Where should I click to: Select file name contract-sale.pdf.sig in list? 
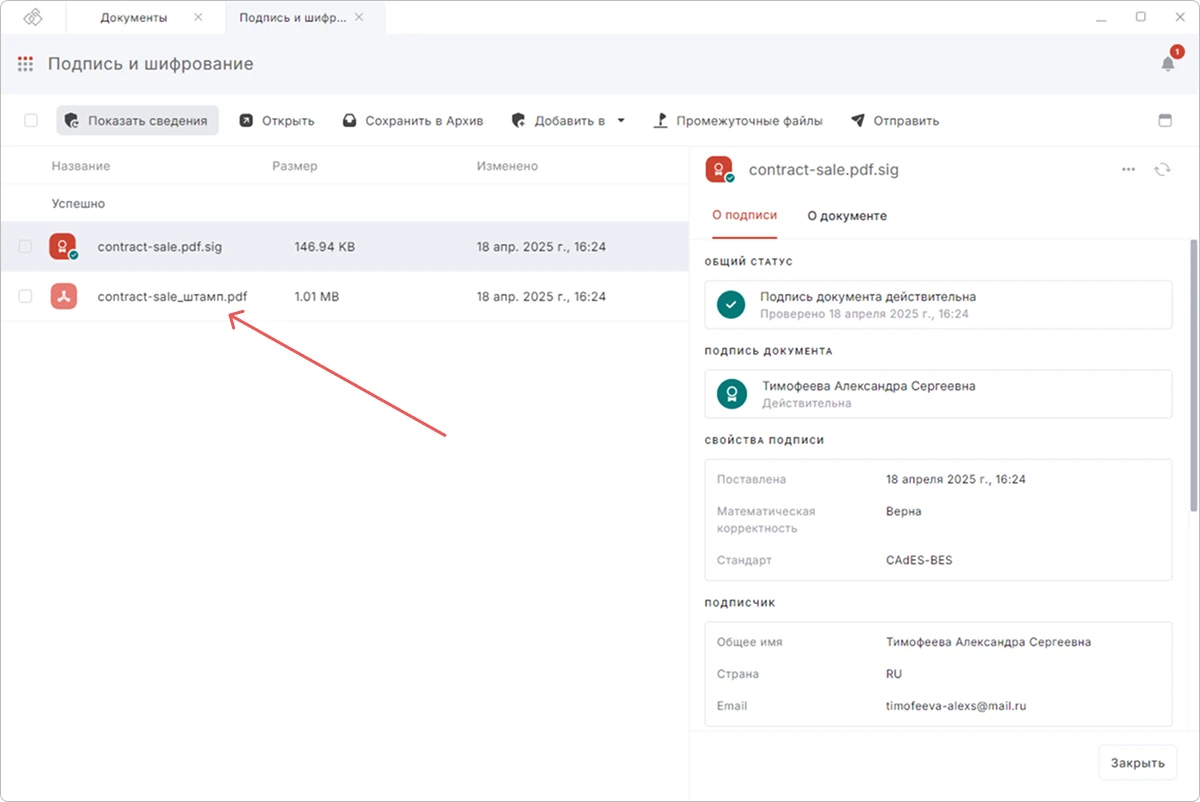click(160, 247)
